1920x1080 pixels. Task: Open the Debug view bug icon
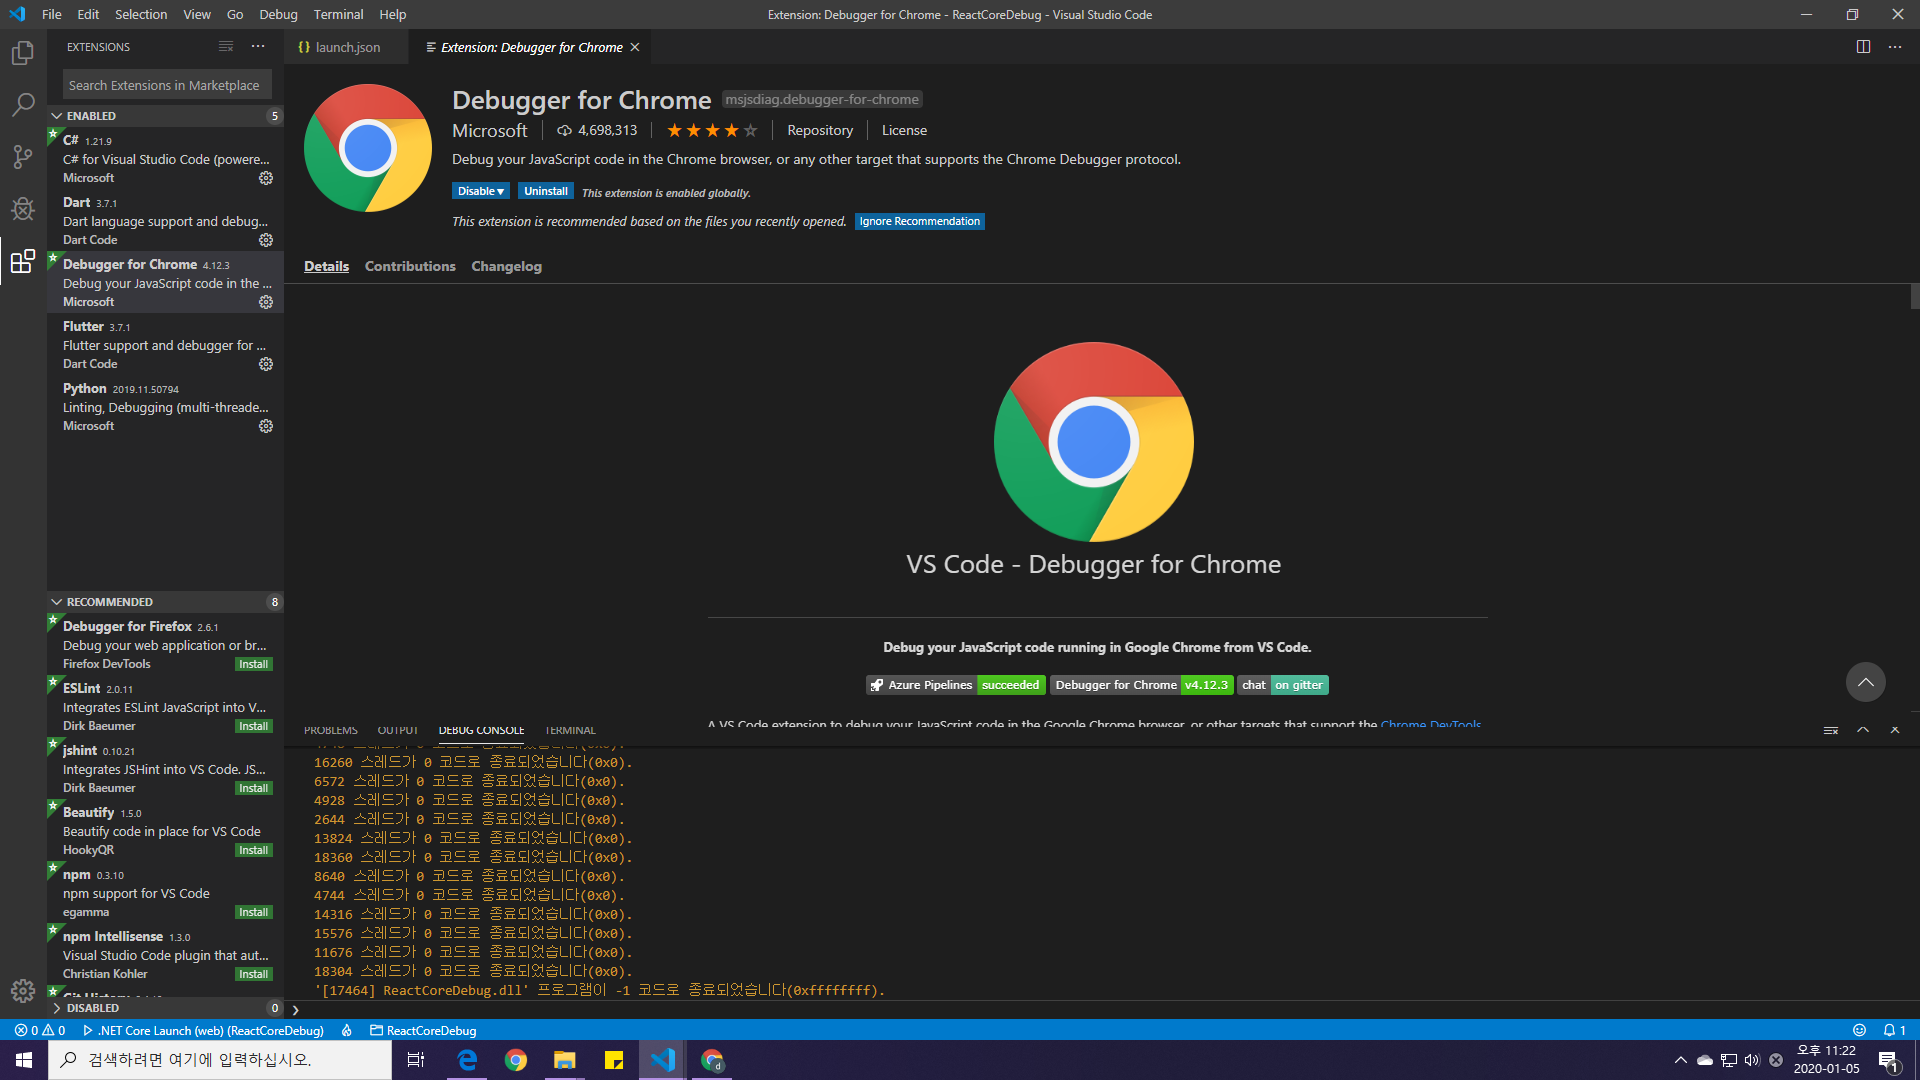coord(23,209)
